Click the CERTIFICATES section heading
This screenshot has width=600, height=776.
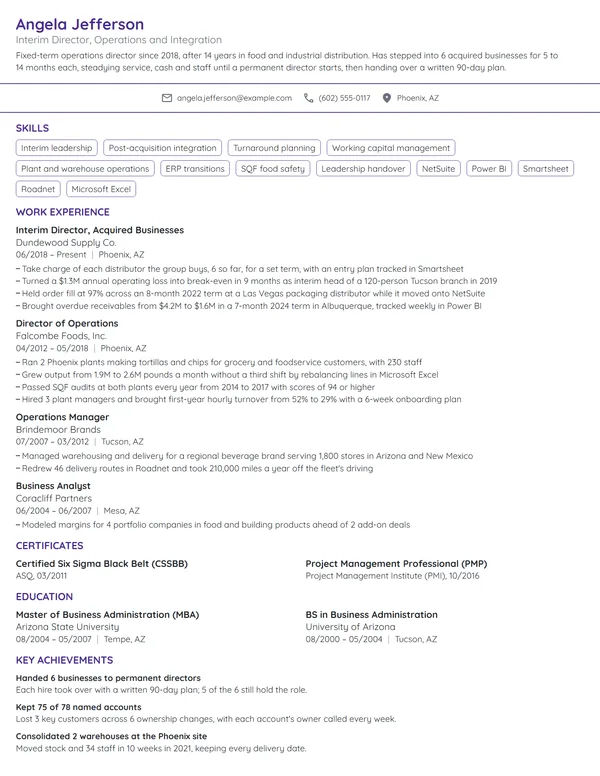pos(50,546)
